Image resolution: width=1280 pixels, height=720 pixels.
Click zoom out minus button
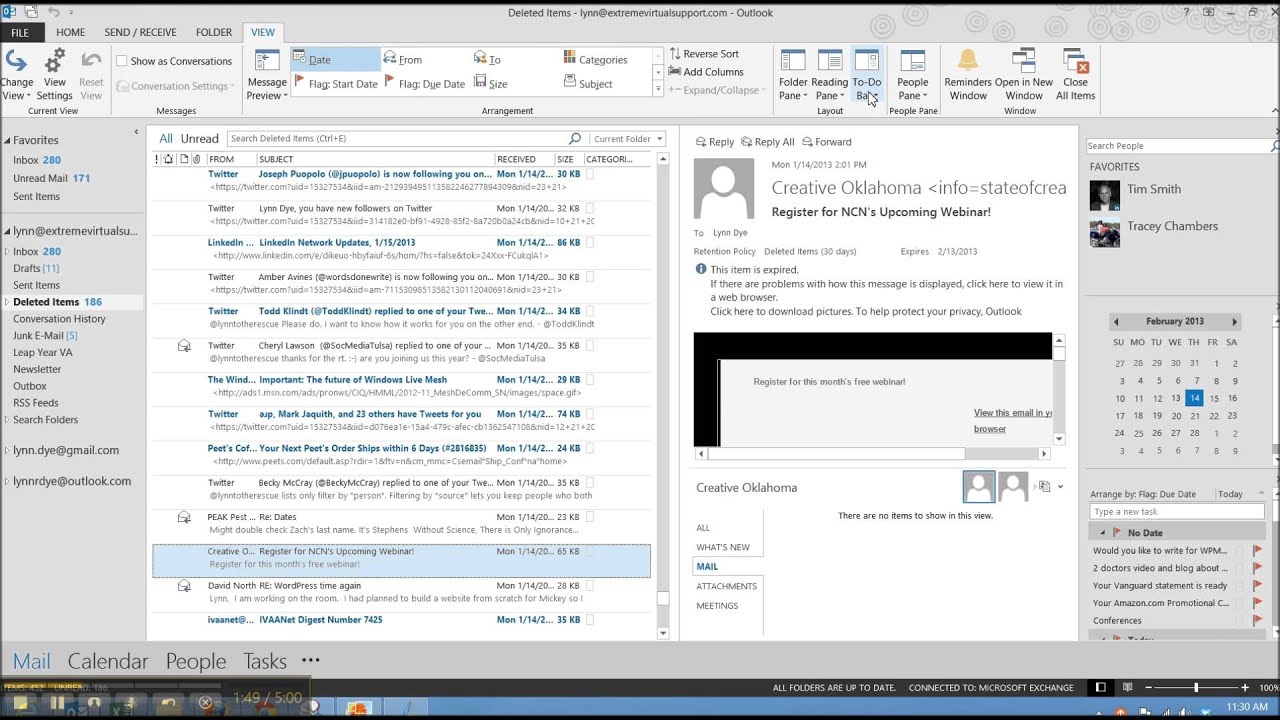click(x=1149, y=688)
